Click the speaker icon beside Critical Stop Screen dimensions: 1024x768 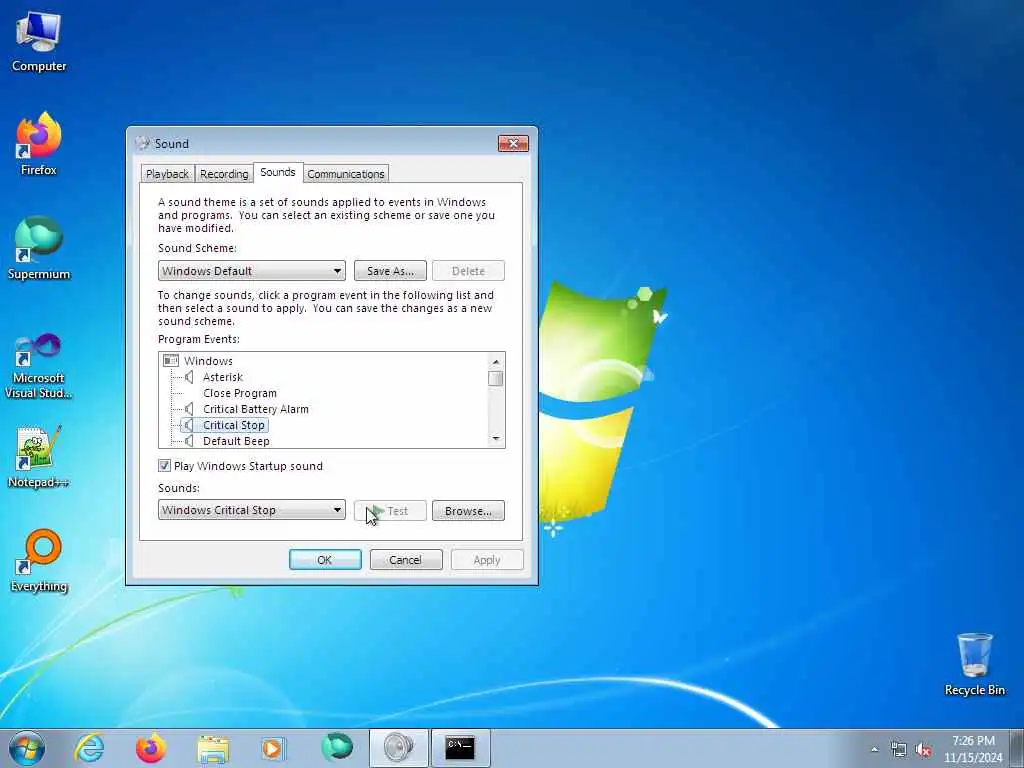[x=189, y=425]
